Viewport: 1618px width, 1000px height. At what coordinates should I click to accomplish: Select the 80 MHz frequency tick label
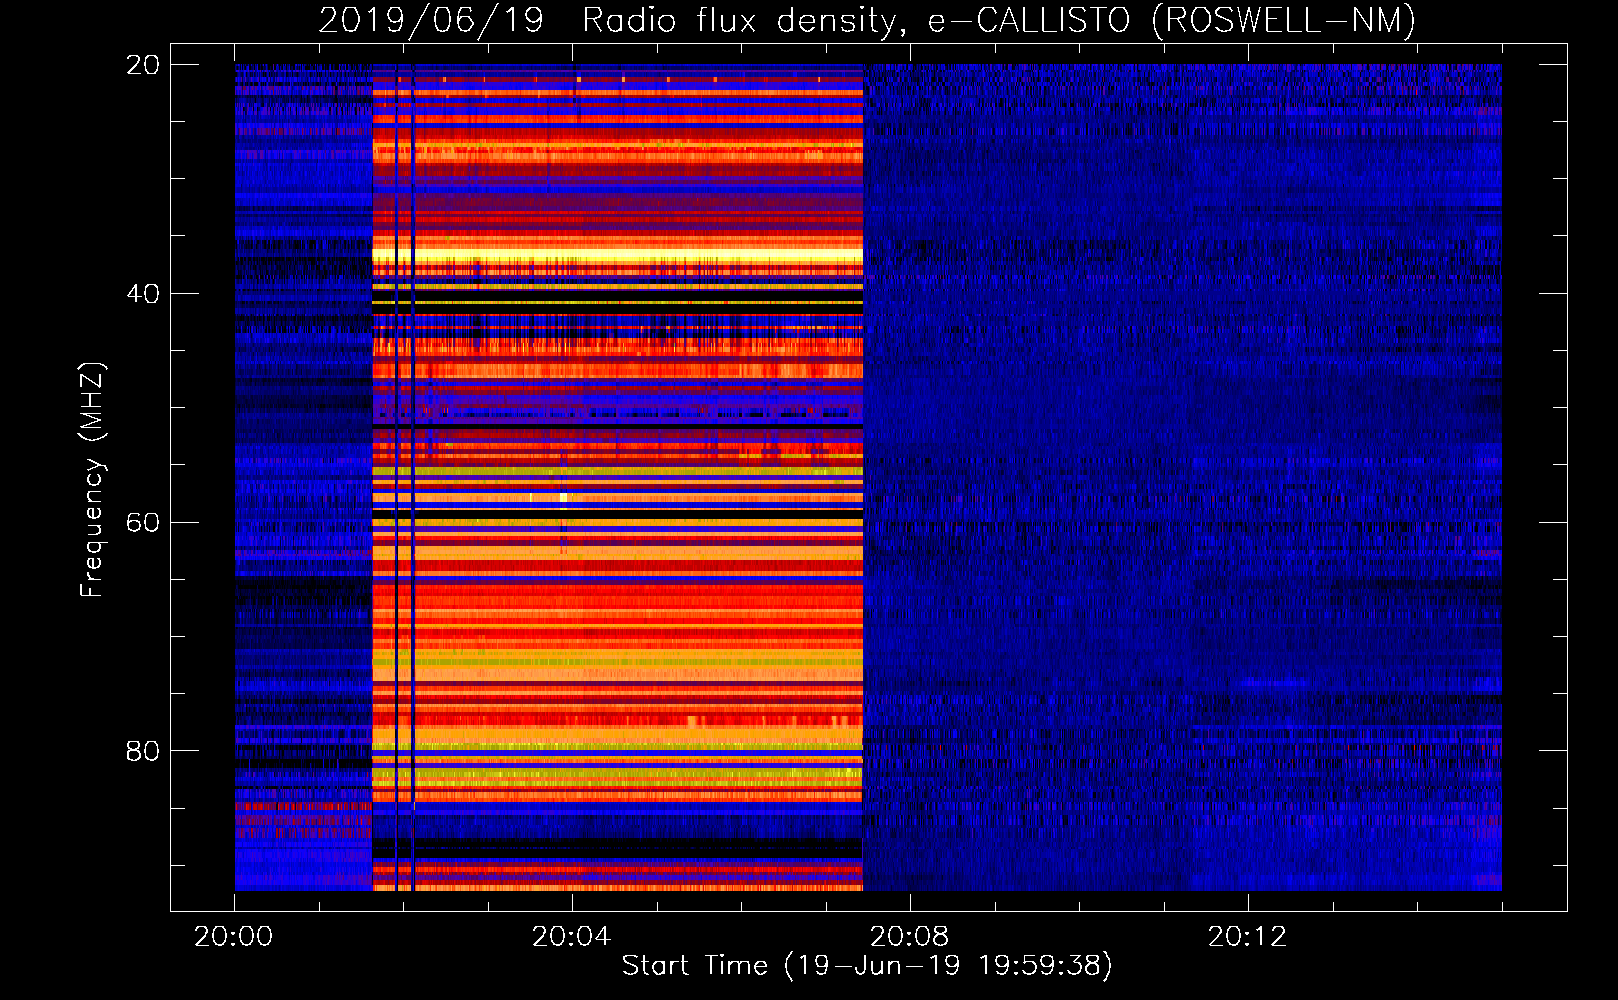143,751
